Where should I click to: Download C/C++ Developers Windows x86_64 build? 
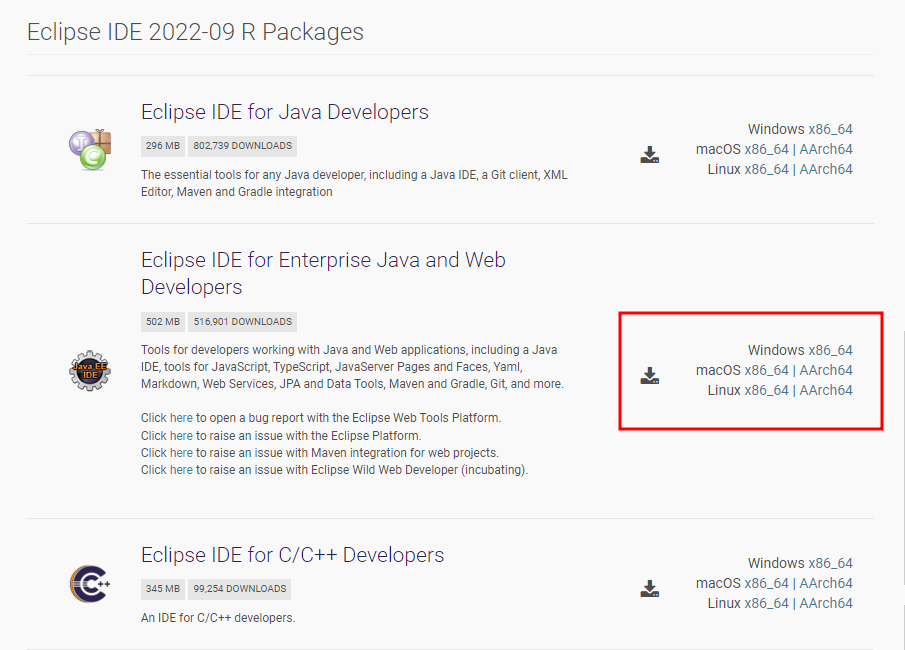[831, 563]
